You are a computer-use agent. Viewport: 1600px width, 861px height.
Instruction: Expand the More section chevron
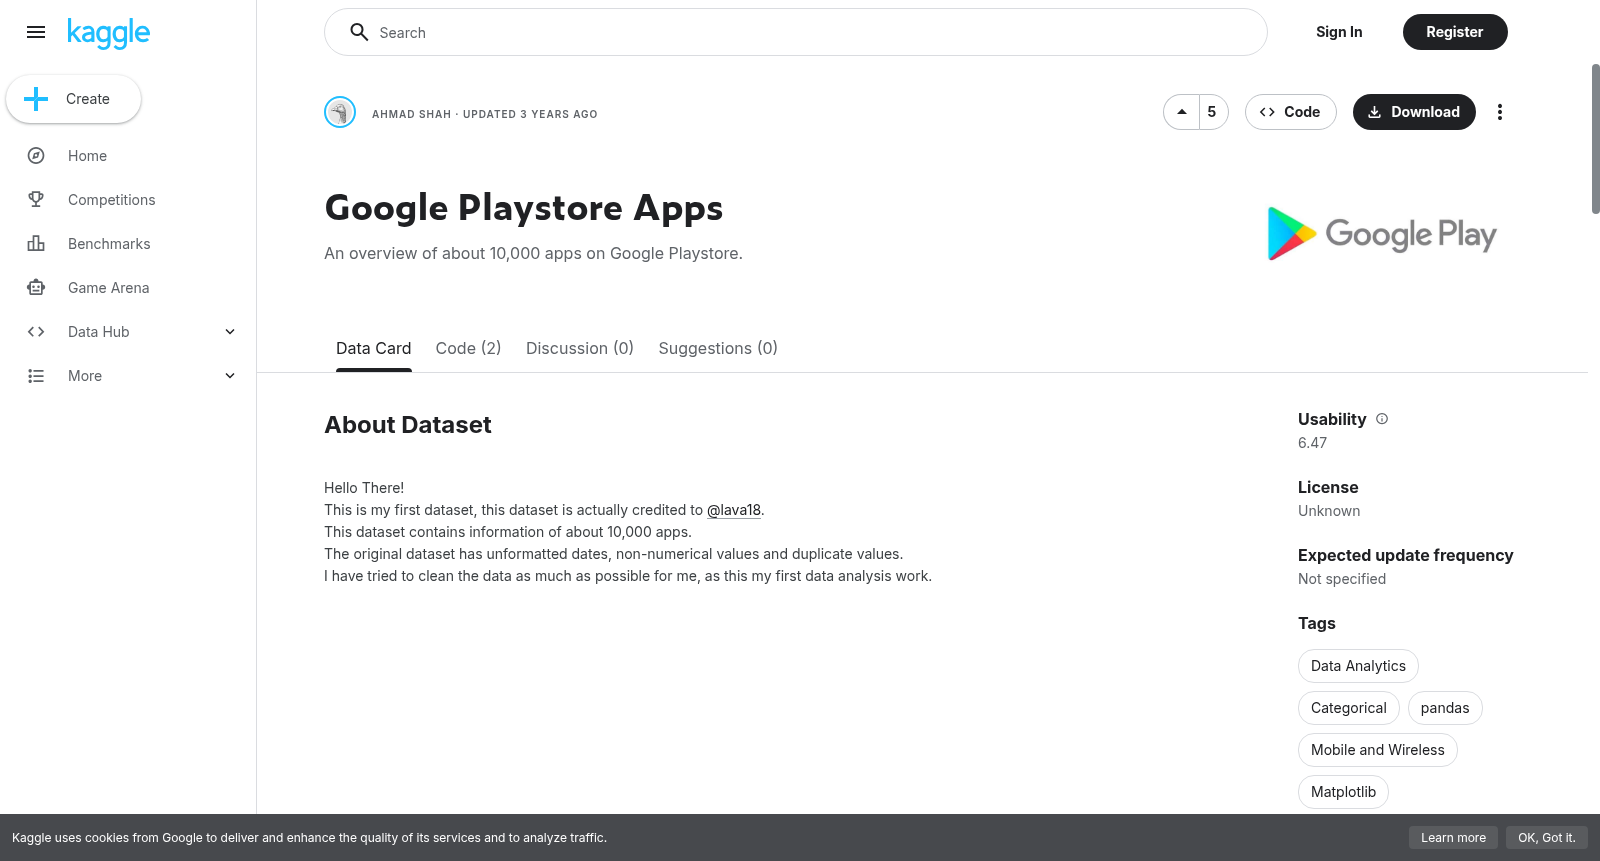point(230,376)
